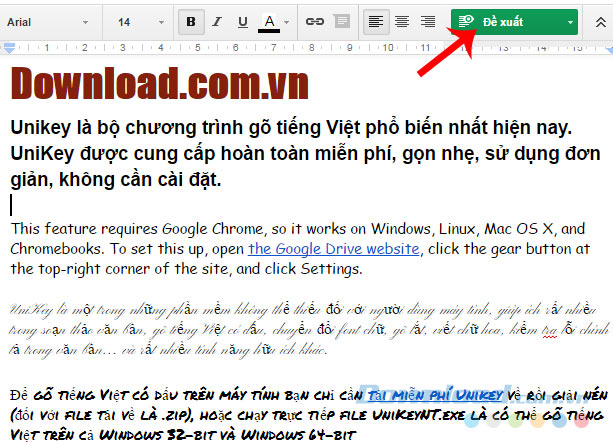Align text to the right

(x=428, y=21)
